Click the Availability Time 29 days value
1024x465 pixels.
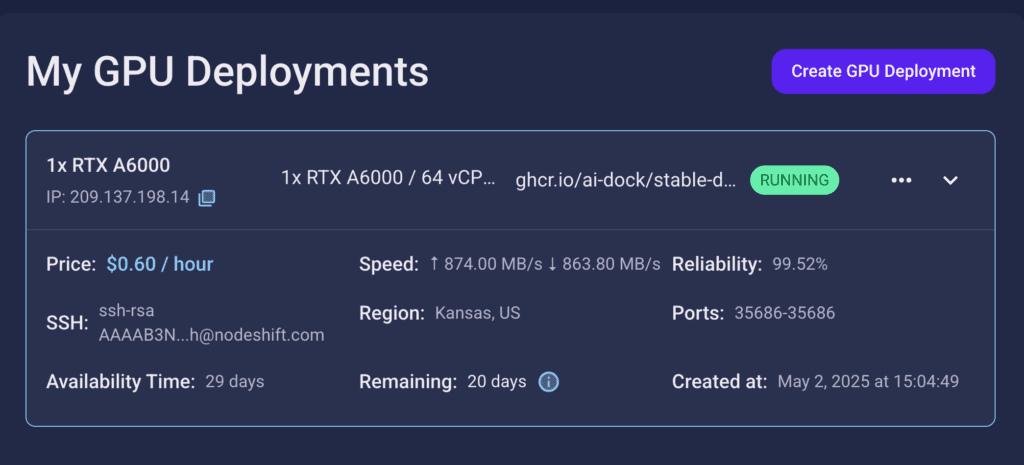click(x=234, y=382)
